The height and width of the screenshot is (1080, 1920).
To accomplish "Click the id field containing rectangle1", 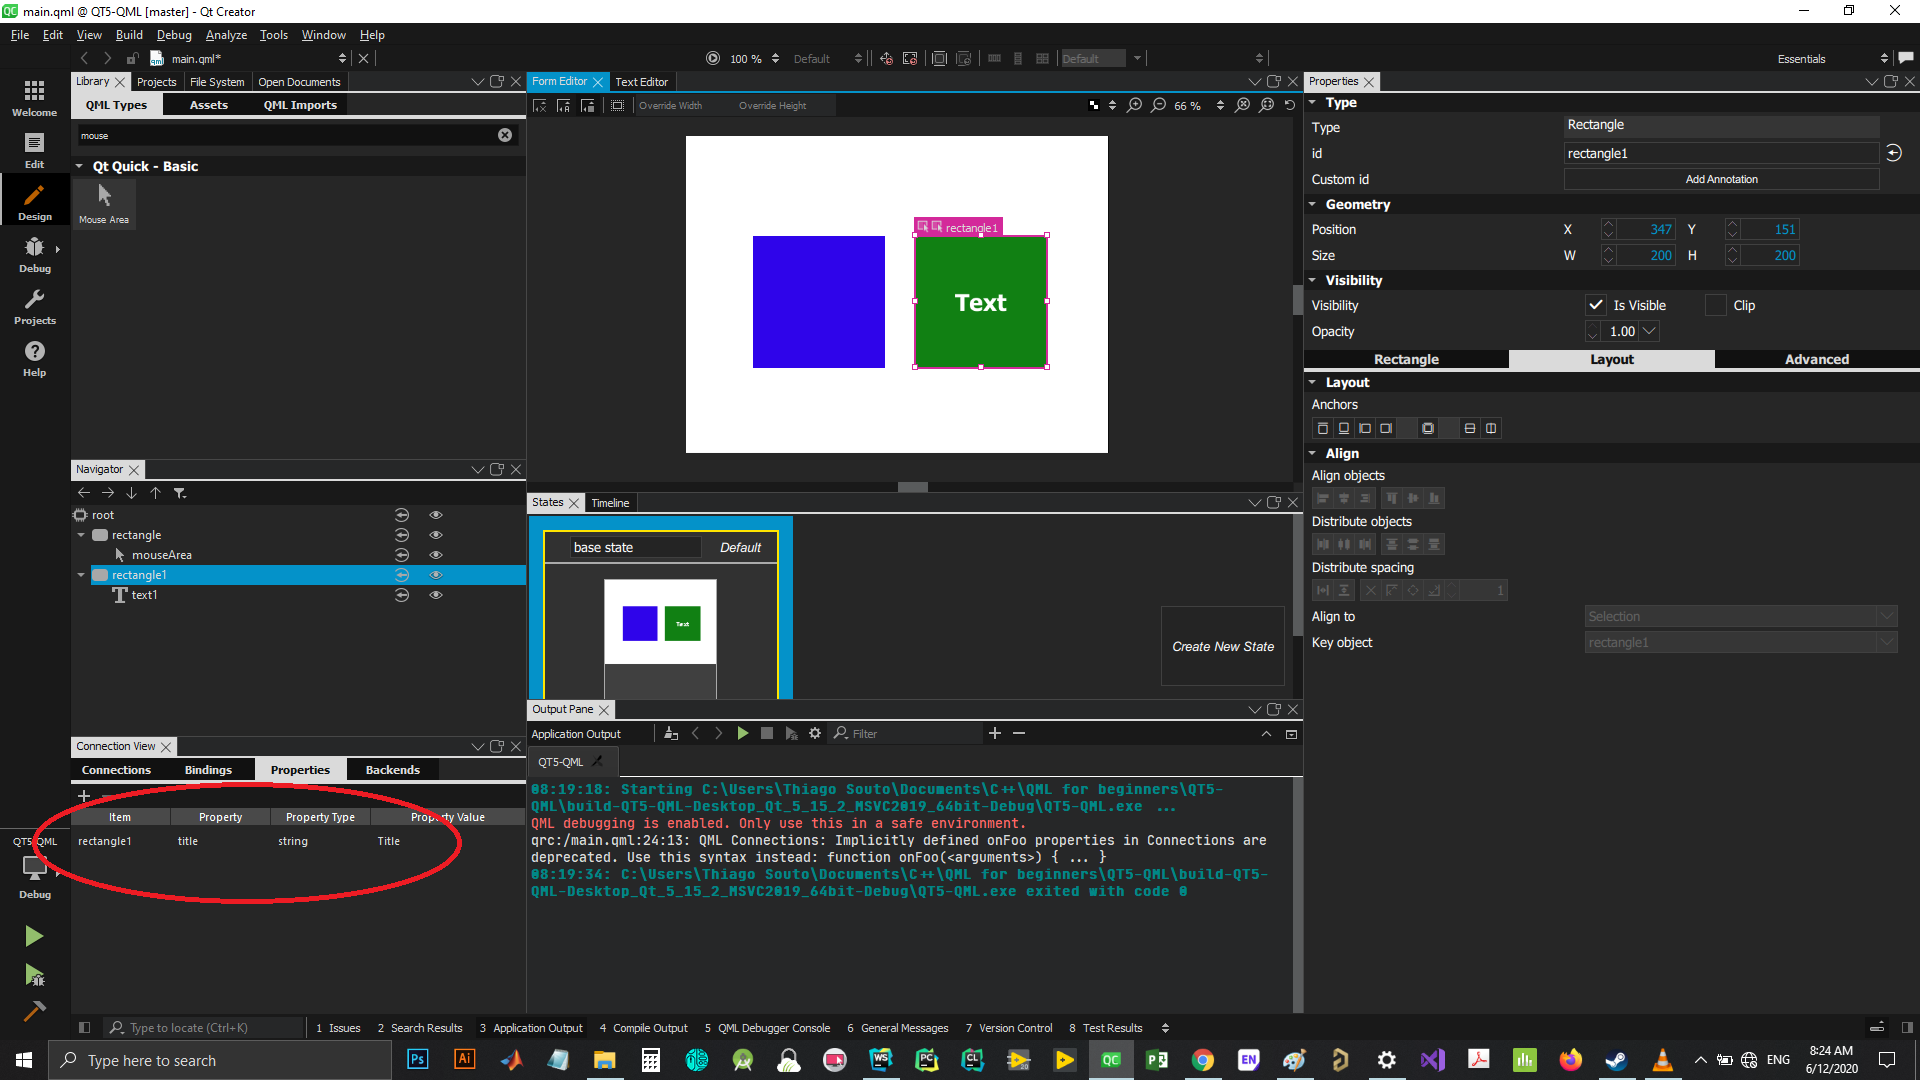I will click(1721, 153).
